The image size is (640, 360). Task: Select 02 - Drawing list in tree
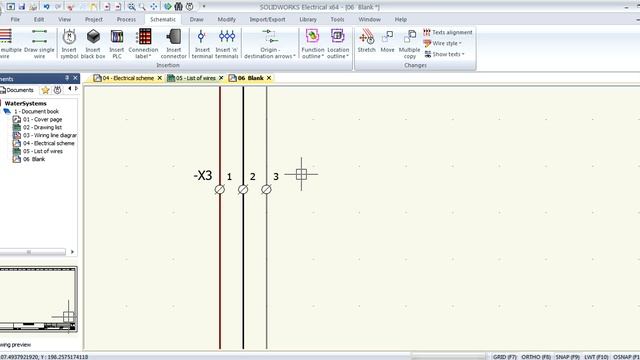[x=38, y=127]
